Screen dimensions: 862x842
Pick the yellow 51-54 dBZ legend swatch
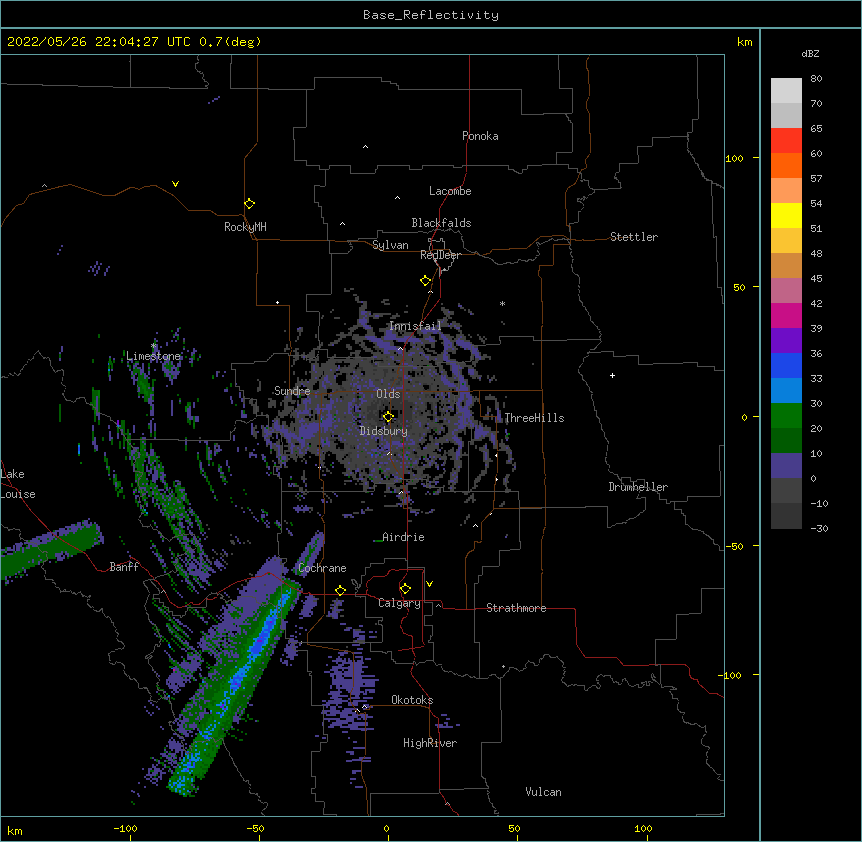tap(786, 216)
